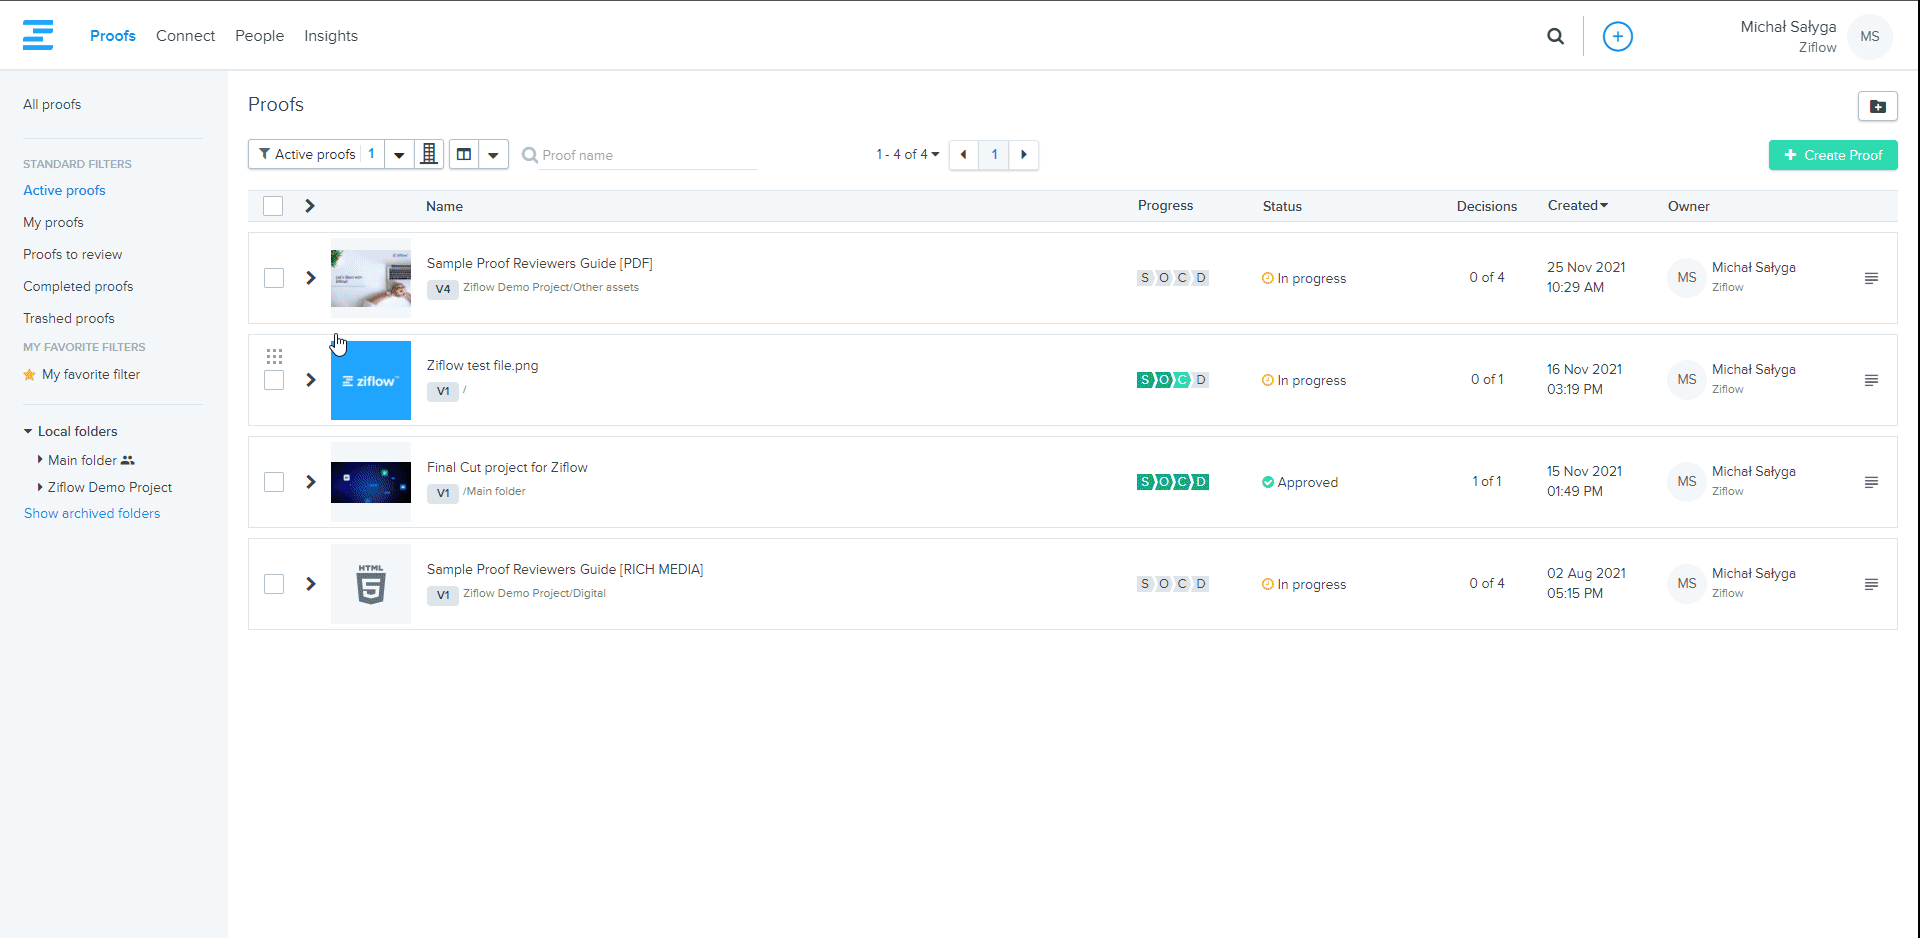The width and height of the screenshot is (1920, 938).
Task: Switch to the People tab
Action: pyautogui.click(x=259, y=36)
